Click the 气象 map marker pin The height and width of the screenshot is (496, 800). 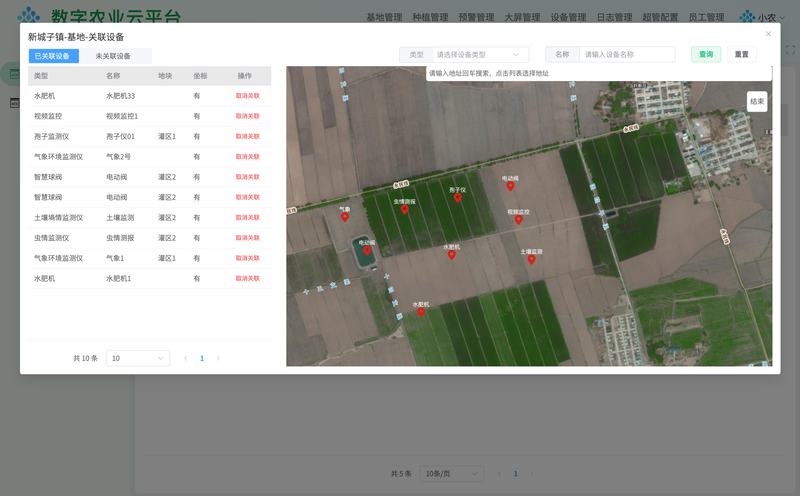coord(345,217)
